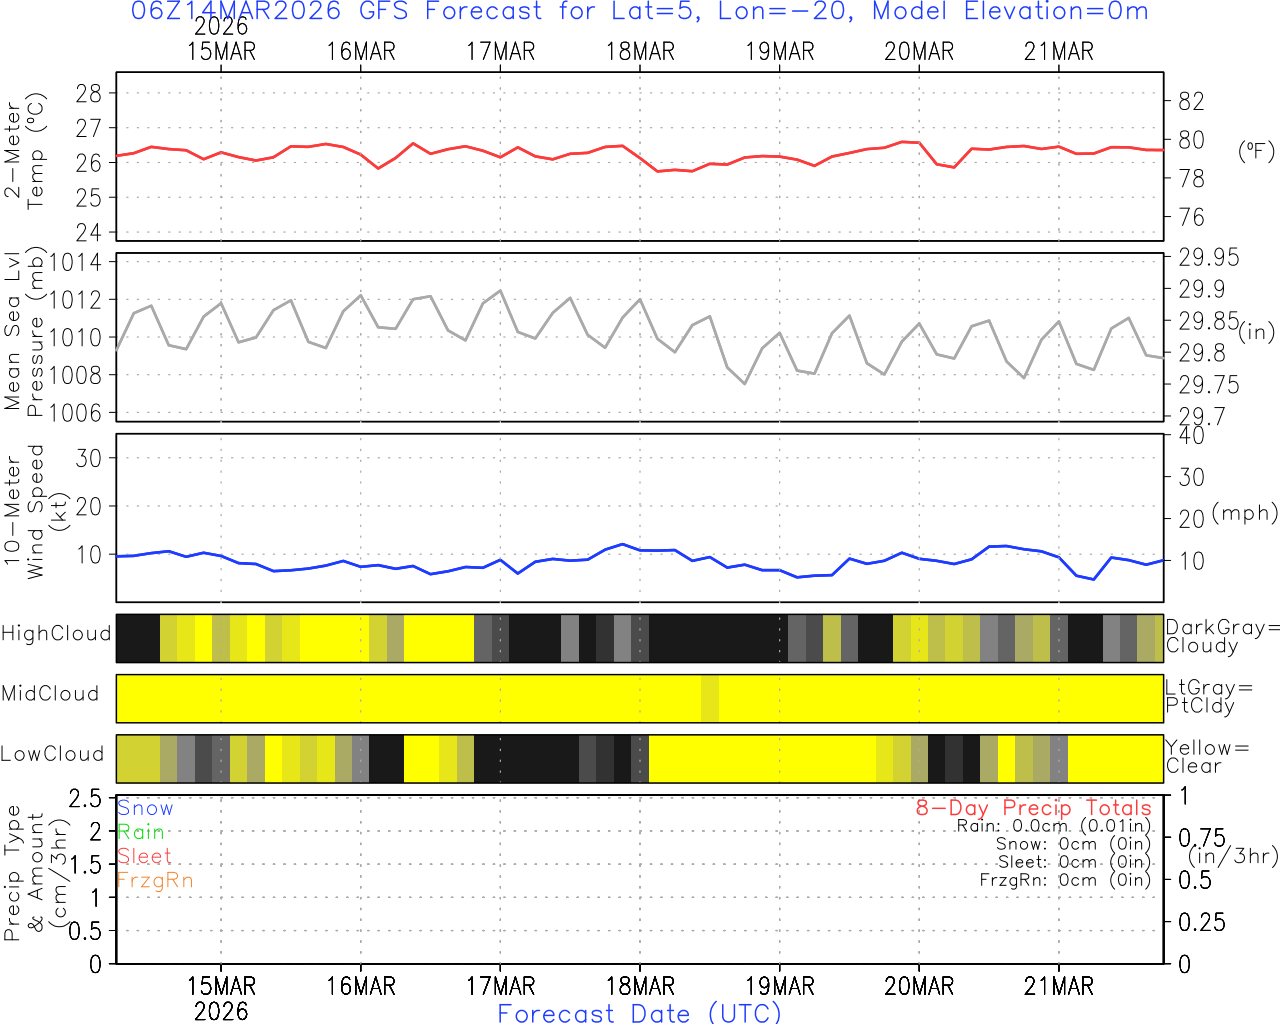Click the blue Snow legend entry
The image size is (1280, 1024).
145,808
